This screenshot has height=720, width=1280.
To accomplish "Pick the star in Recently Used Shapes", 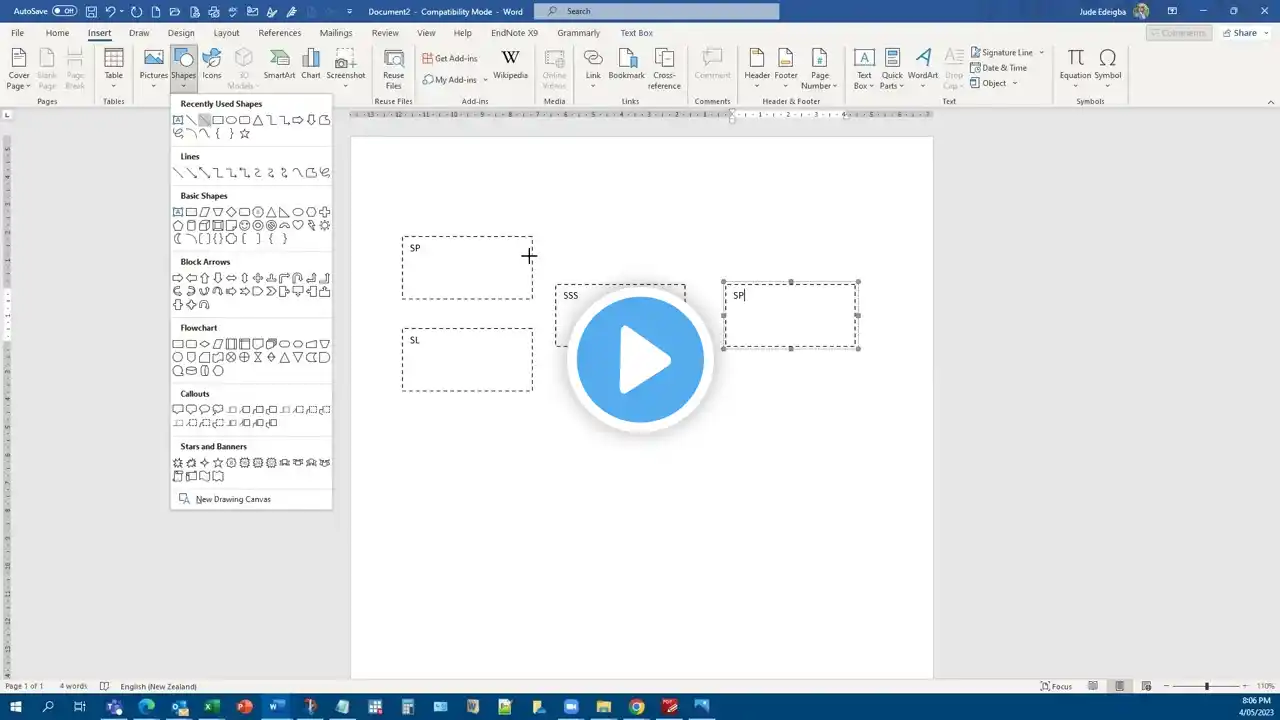I will pos(245,133).
